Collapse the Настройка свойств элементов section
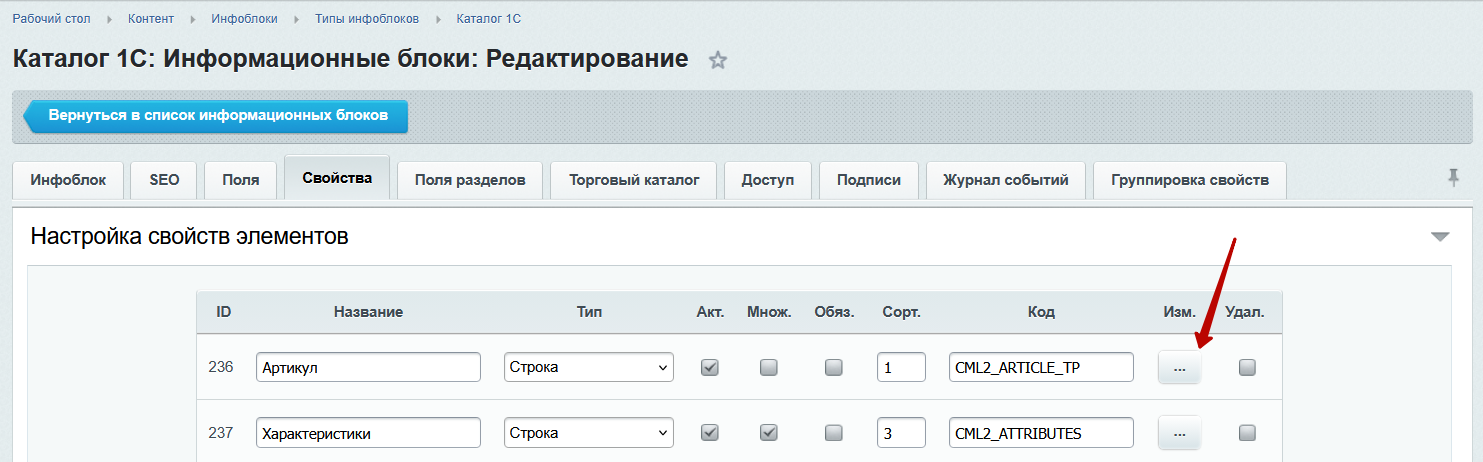This screenshot has height=462, width=1483. (1439, 237)
